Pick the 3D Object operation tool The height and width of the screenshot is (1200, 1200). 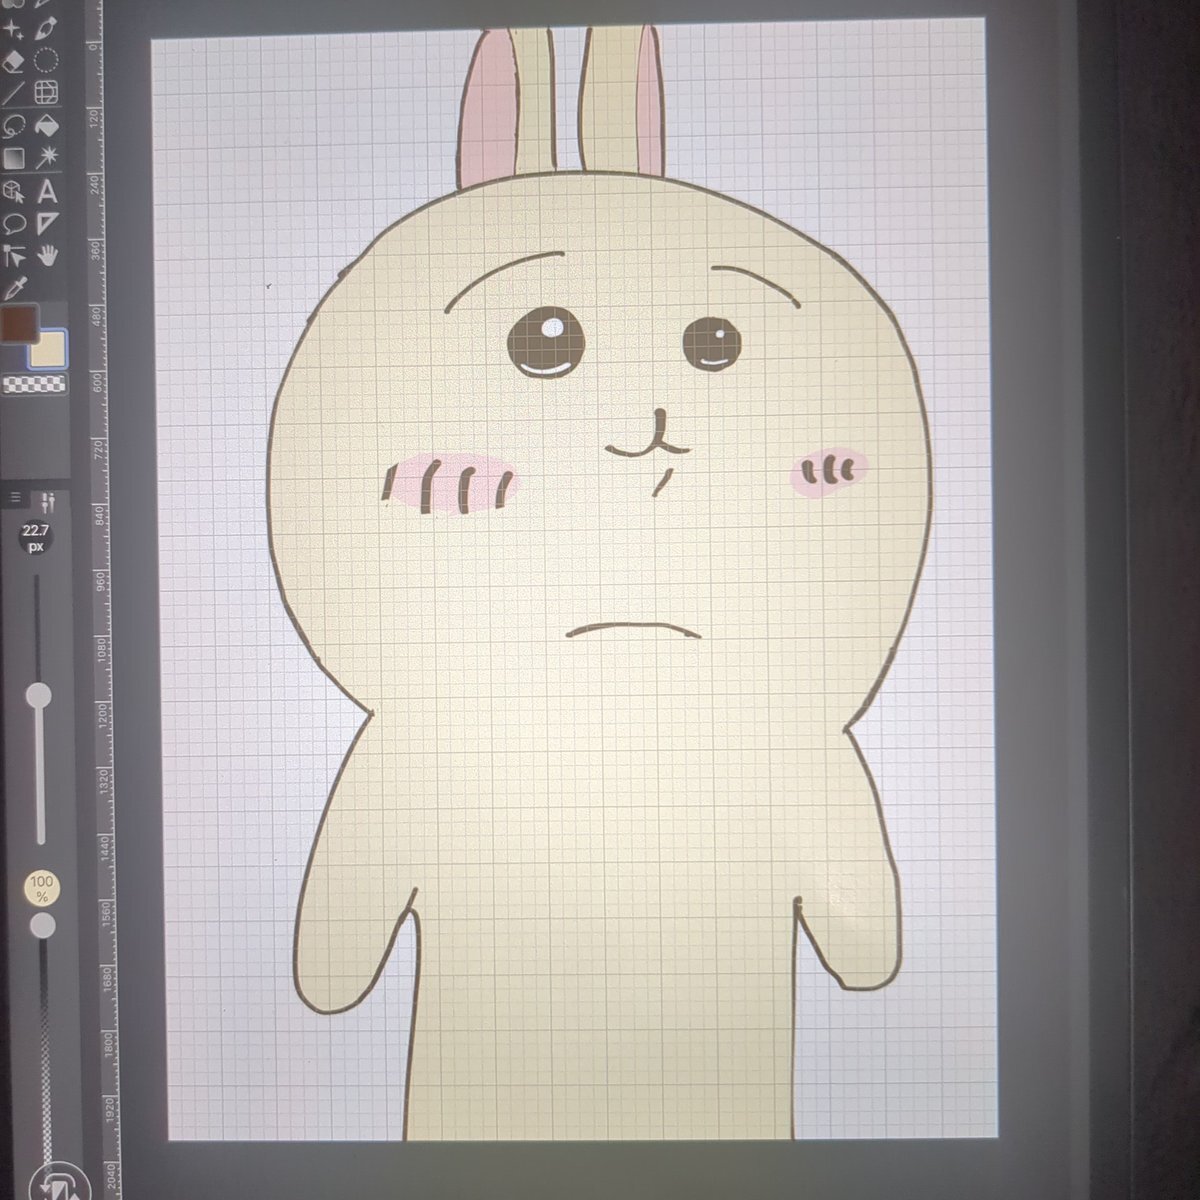(14, 190)
